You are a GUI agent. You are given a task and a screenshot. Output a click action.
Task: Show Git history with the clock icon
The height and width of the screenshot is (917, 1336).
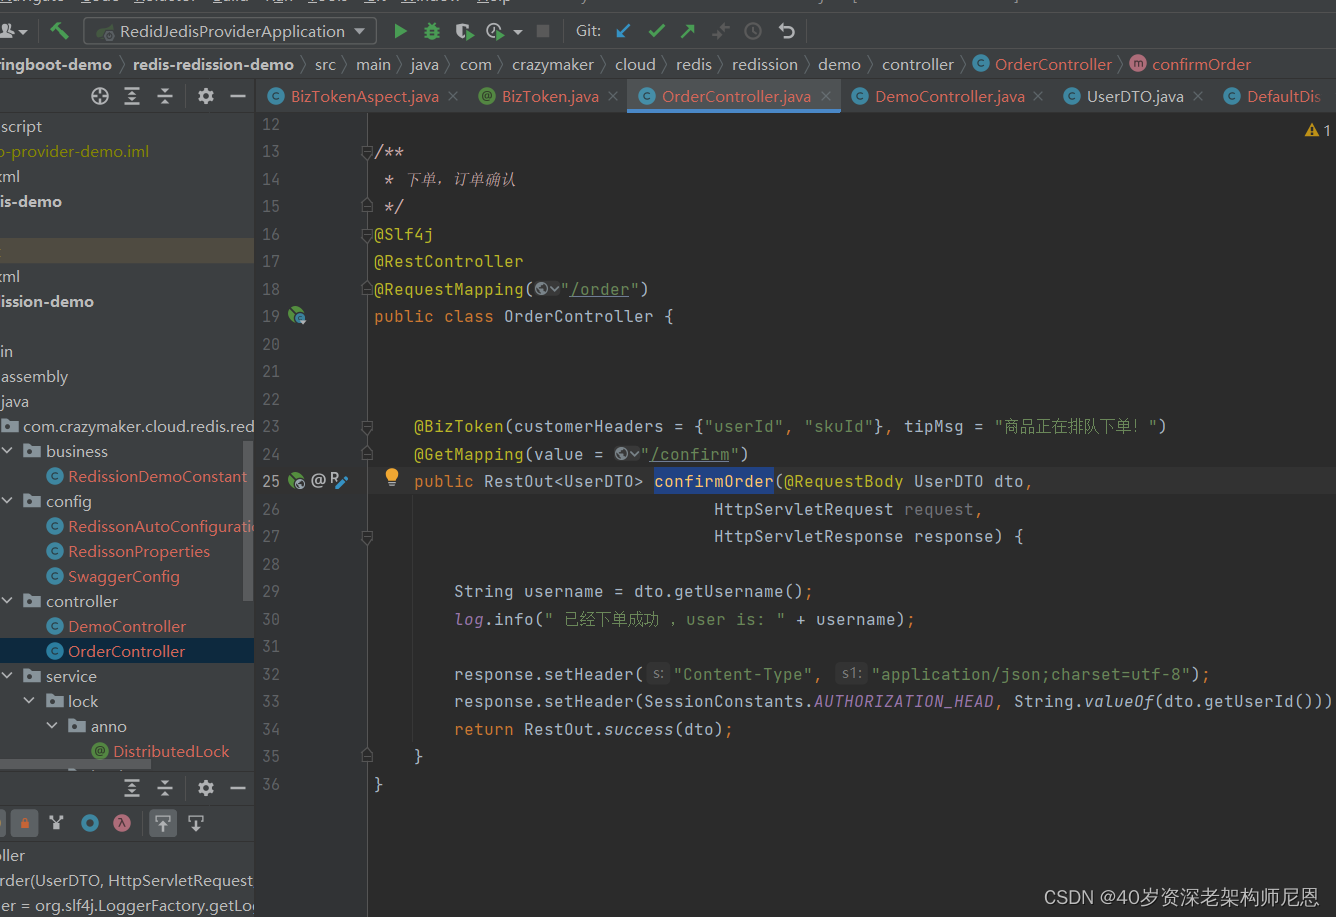753,31
